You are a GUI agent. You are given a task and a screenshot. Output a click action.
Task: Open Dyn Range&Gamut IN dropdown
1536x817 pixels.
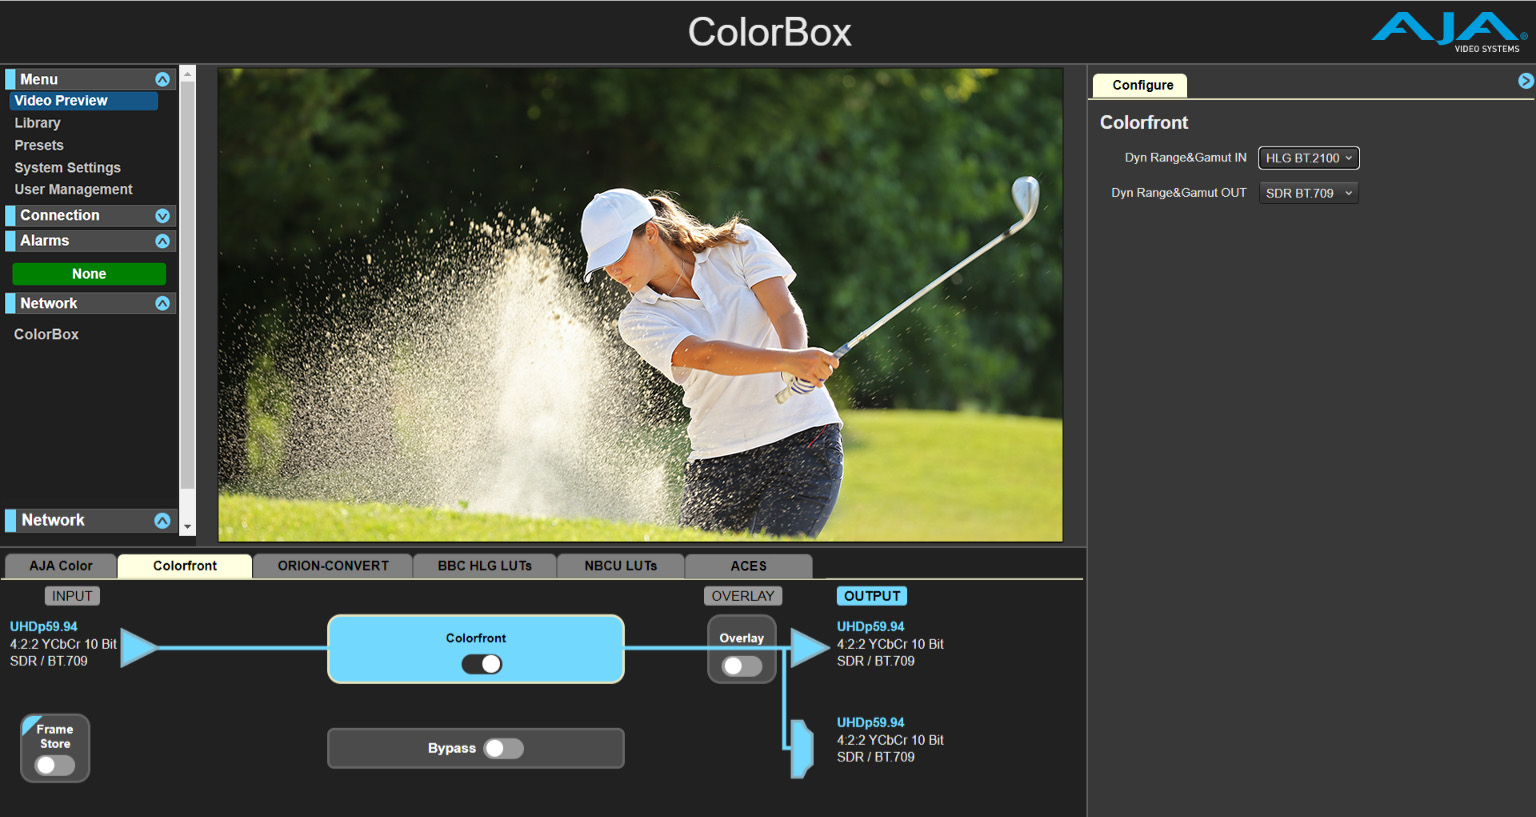[x=1308, y=158]
